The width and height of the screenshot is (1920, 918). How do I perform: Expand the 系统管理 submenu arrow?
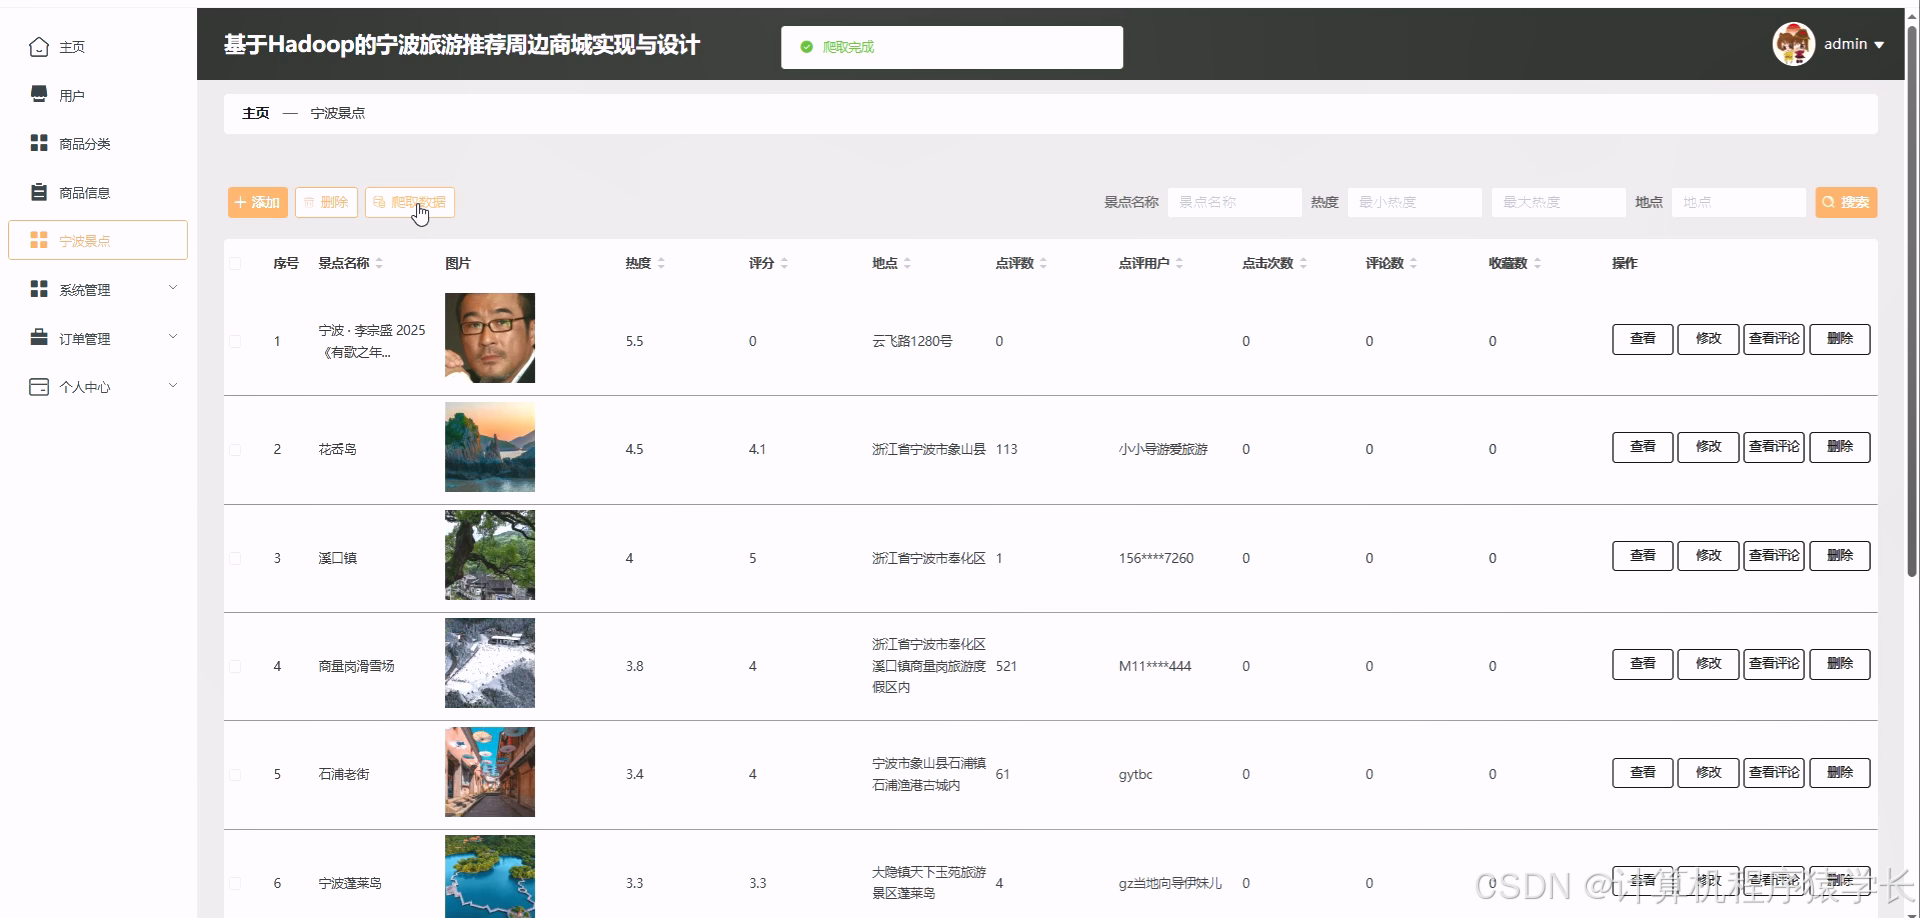tap(173, 288)
